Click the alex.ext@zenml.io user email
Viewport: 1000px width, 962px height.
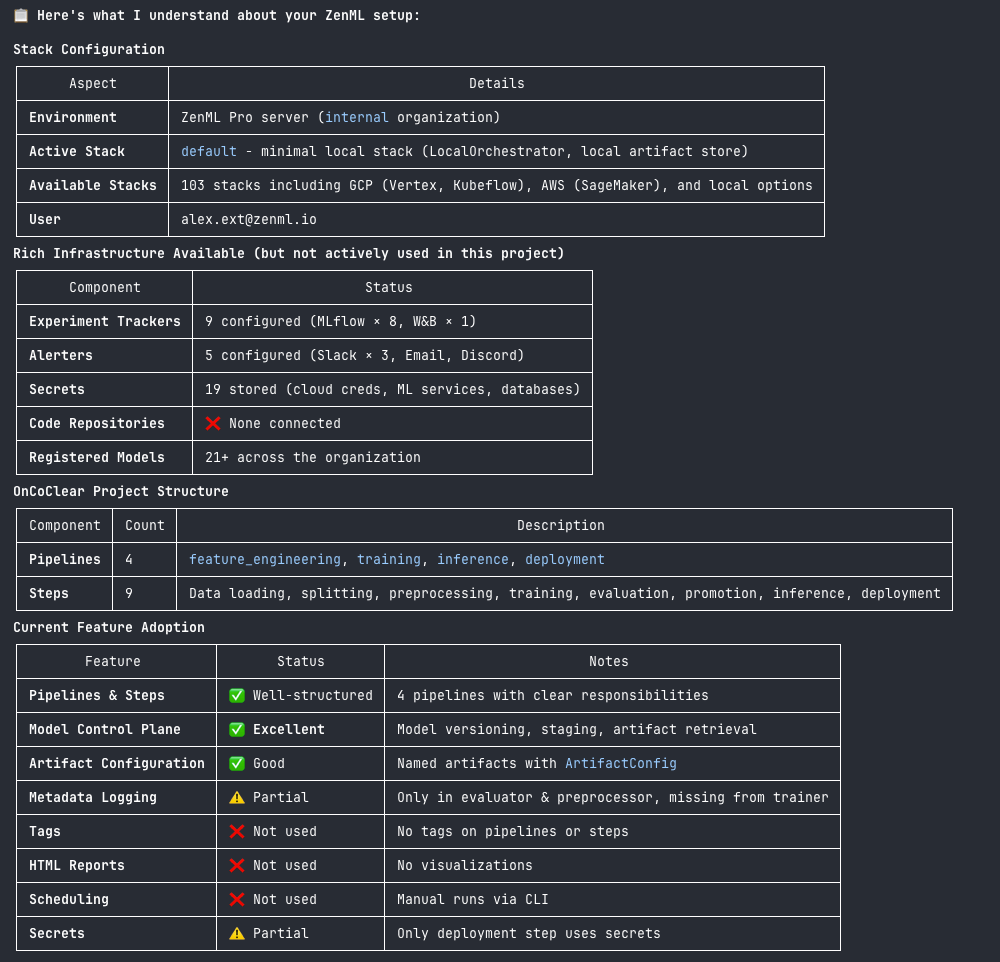coord(248,219)
